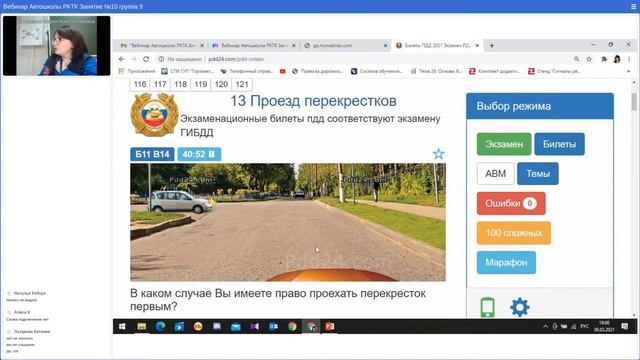Open File Explorer from the taskbar

pyautogui.click(x=141, y=327)
